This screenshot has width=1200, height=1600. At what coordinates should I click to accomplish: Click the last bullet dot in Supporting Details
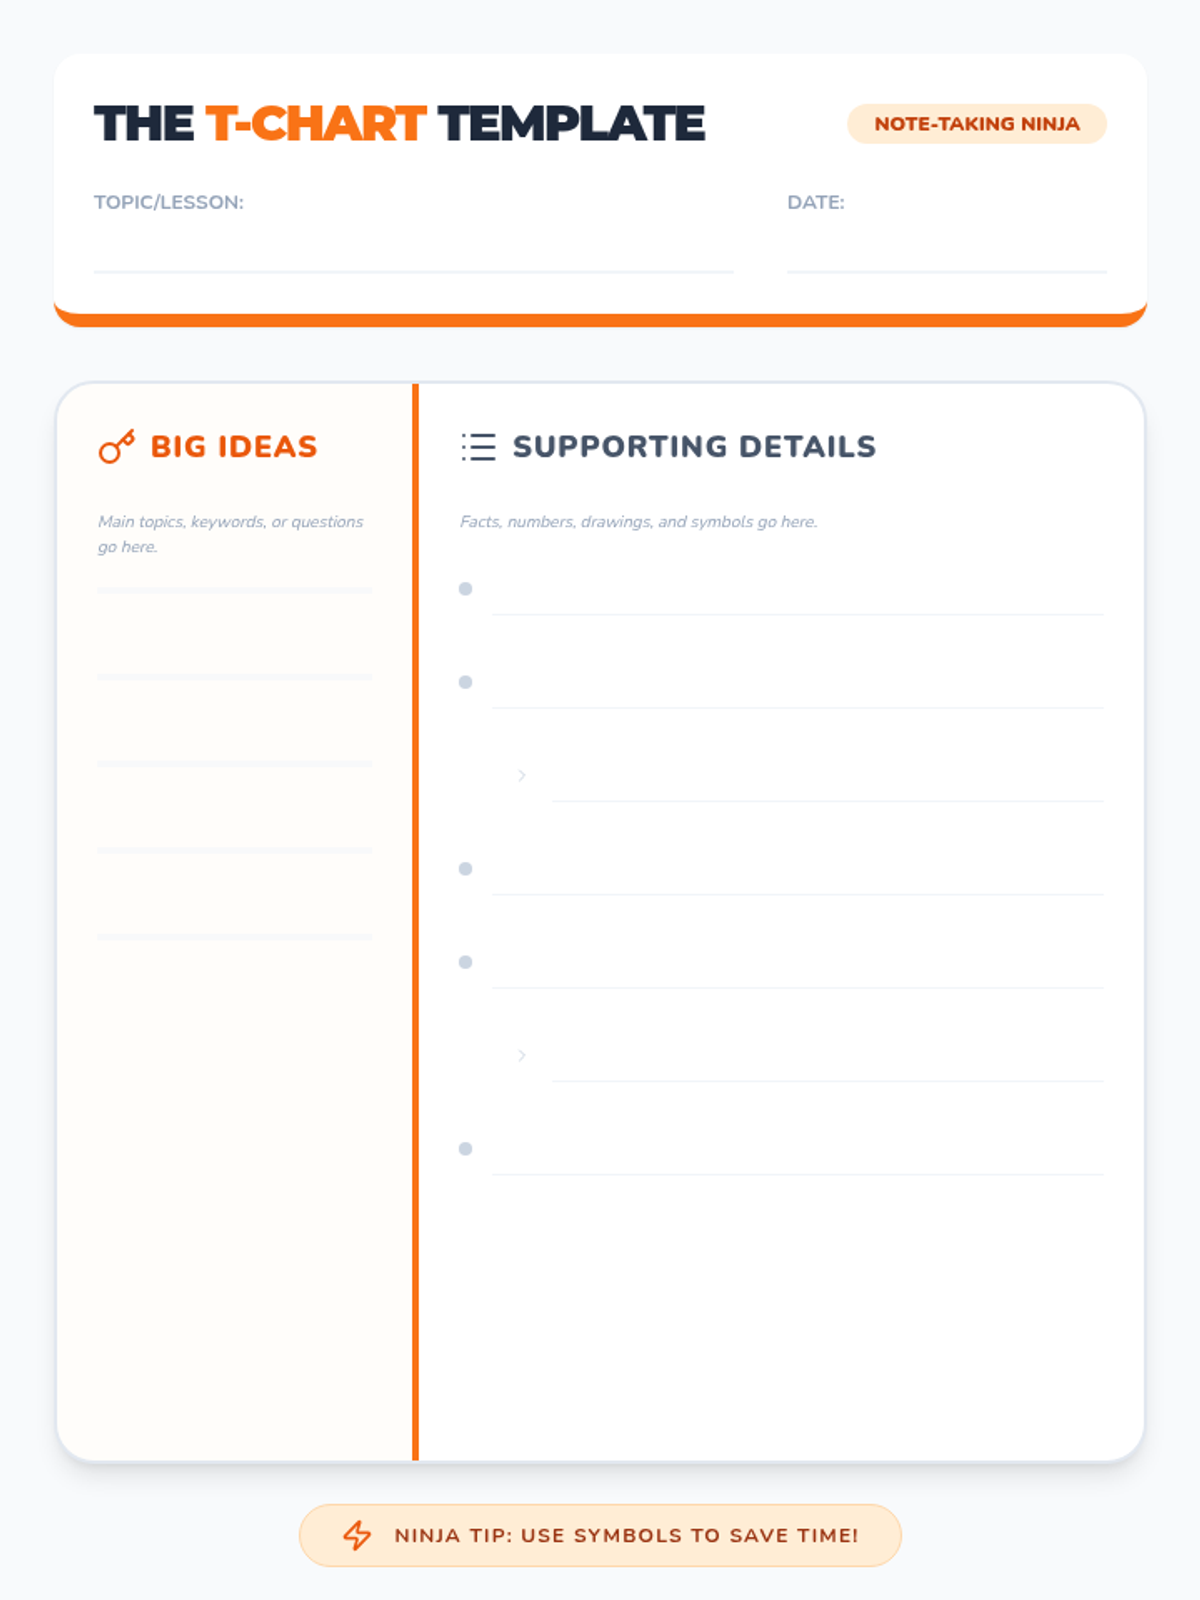(x=465, y=1149)
